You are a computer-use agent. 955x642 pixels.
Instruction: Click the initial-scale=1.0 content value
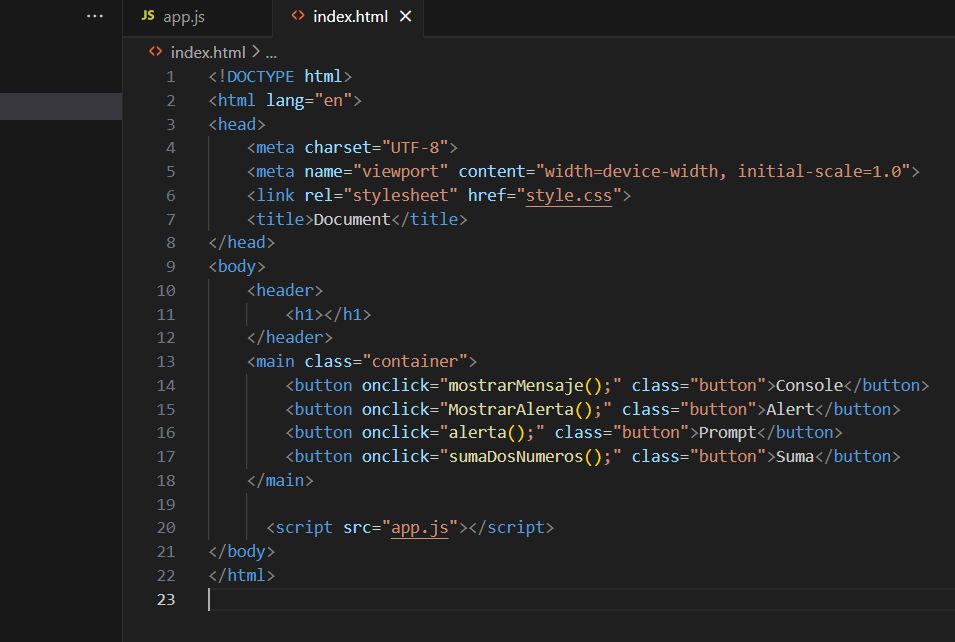point(819,172)
